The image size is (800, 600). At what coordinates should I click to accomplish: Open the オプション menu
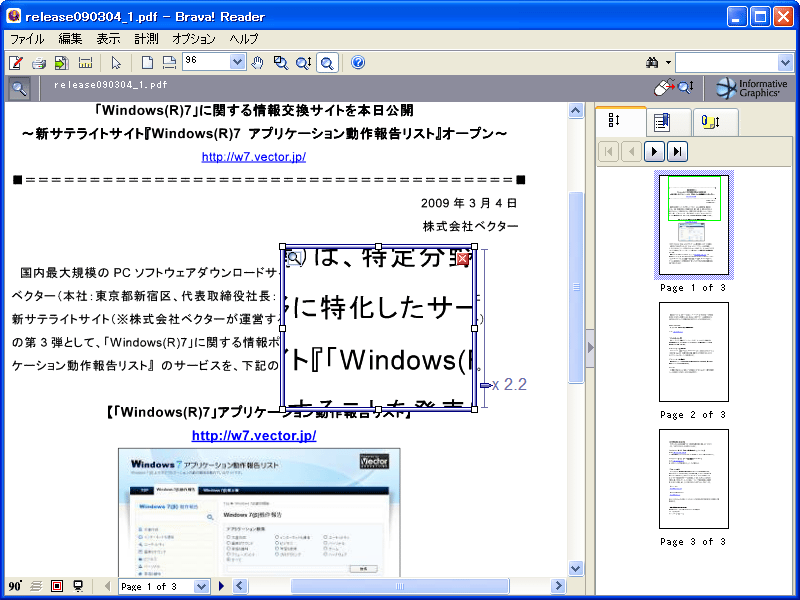click(x=194, y=39)
